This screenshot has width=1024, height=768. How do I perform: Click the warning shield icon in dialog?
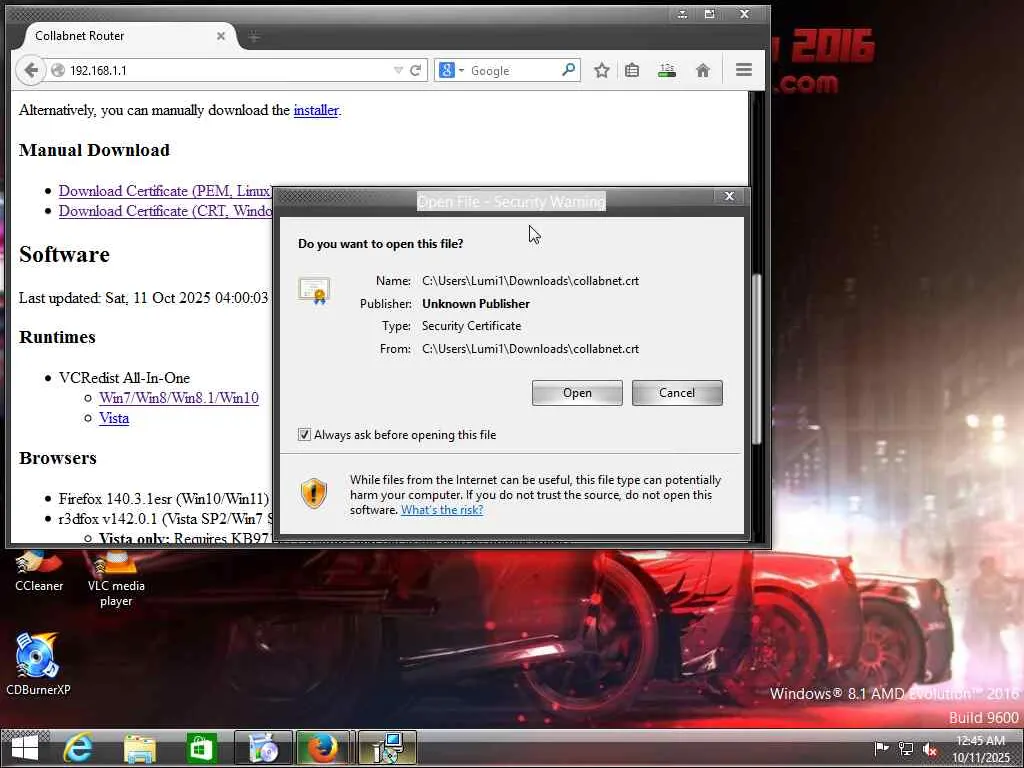pyautogui.click(x=314, y=493)
